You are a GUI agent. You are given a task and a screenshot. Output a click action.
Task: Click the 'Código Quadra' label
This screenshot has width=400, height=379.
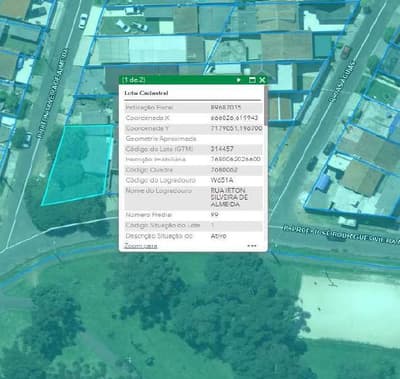(x=149, y=170)
